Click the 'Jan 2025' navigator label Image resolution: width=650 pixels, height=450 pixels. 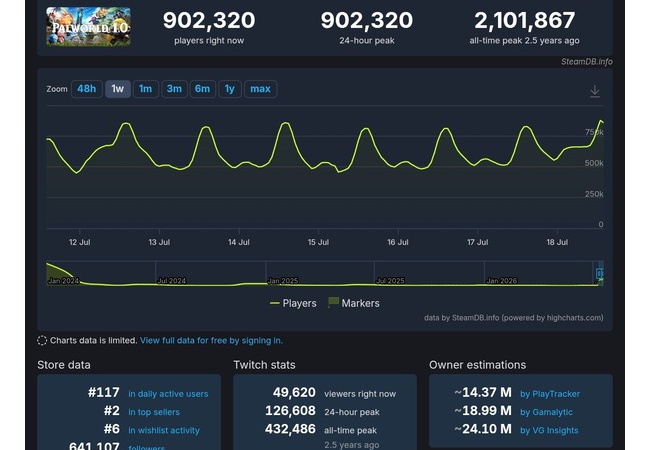tap(283, 281)
